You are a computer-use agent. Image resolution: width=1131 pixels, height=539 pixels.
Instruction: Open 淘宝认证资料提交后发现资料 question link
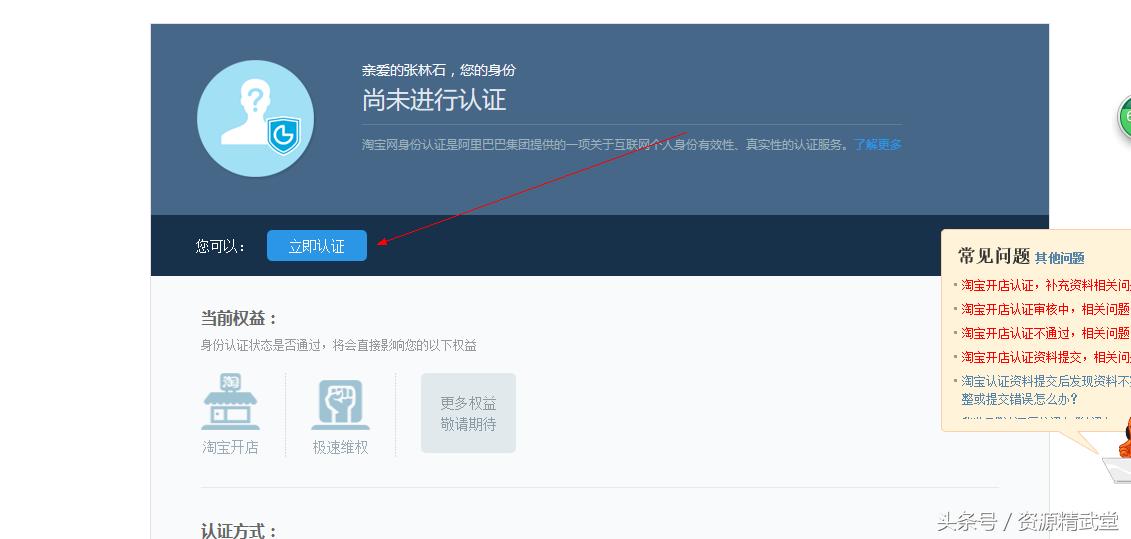(1046, 390)
